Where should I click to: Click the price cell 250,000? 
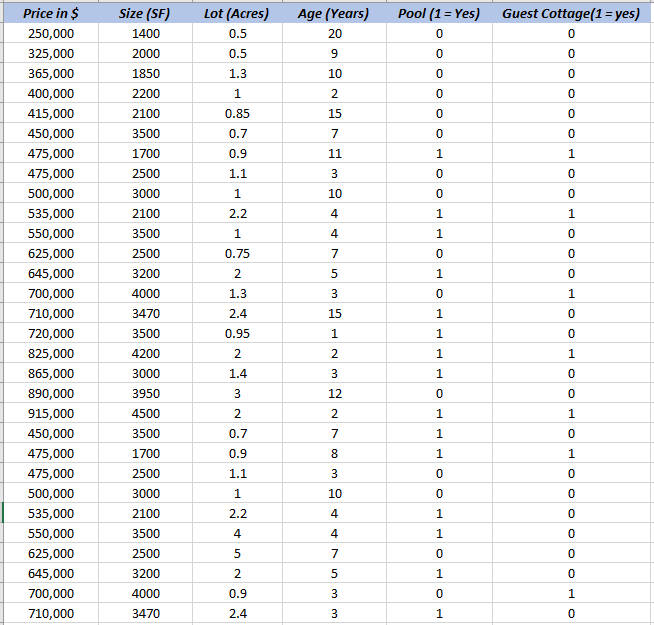click(51, 33)
